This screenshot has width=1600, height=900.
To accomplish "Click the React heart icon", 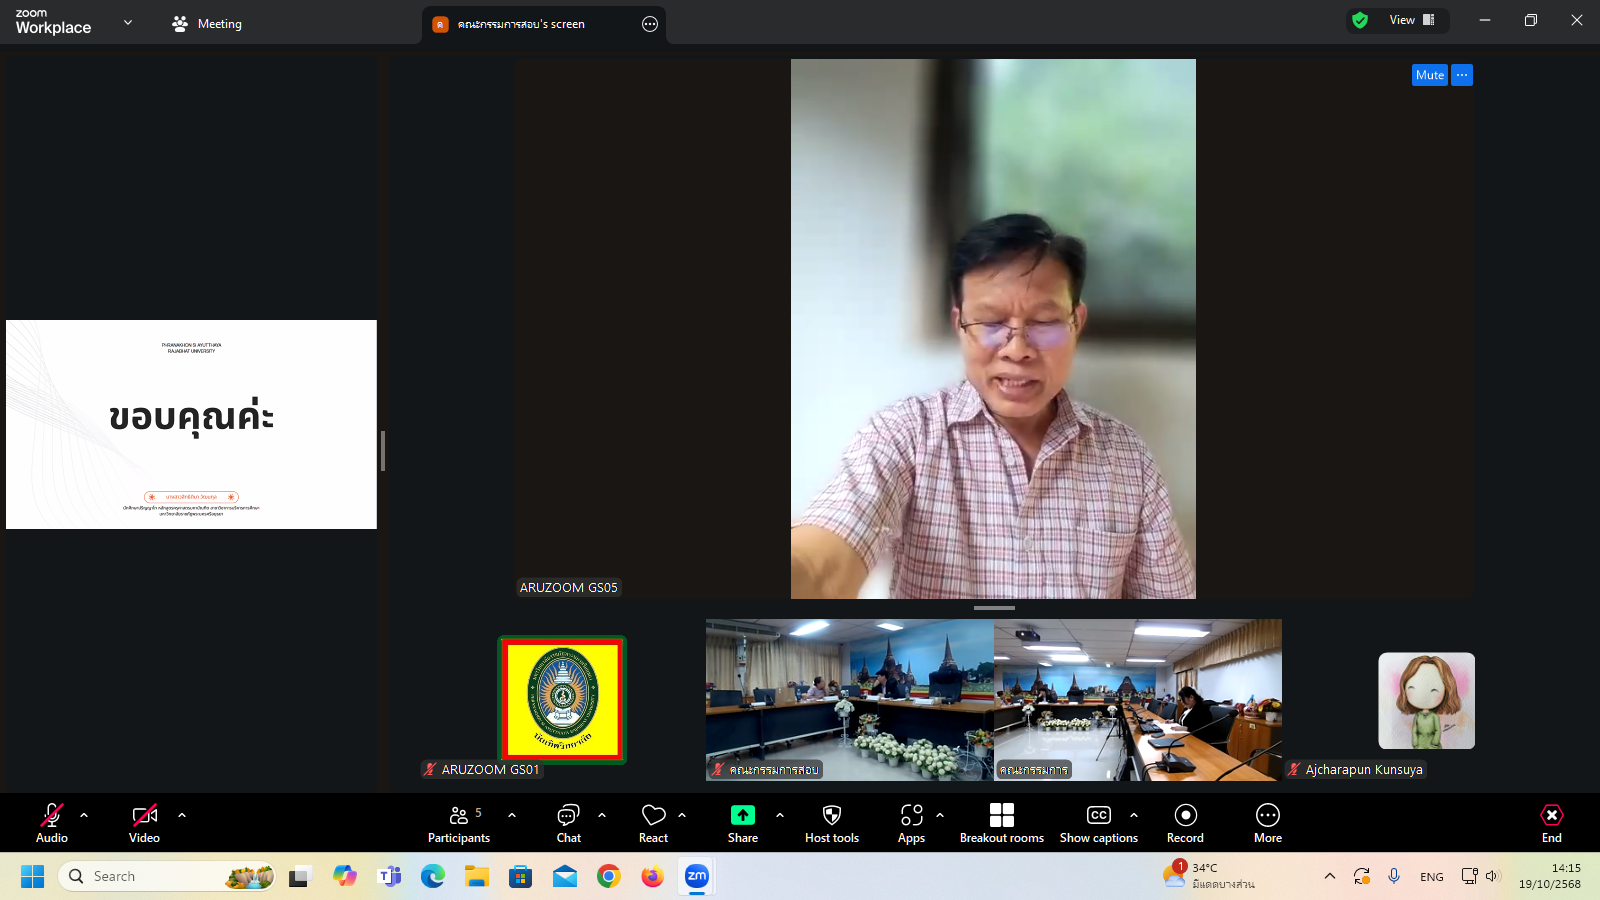I will pos(653,823).
